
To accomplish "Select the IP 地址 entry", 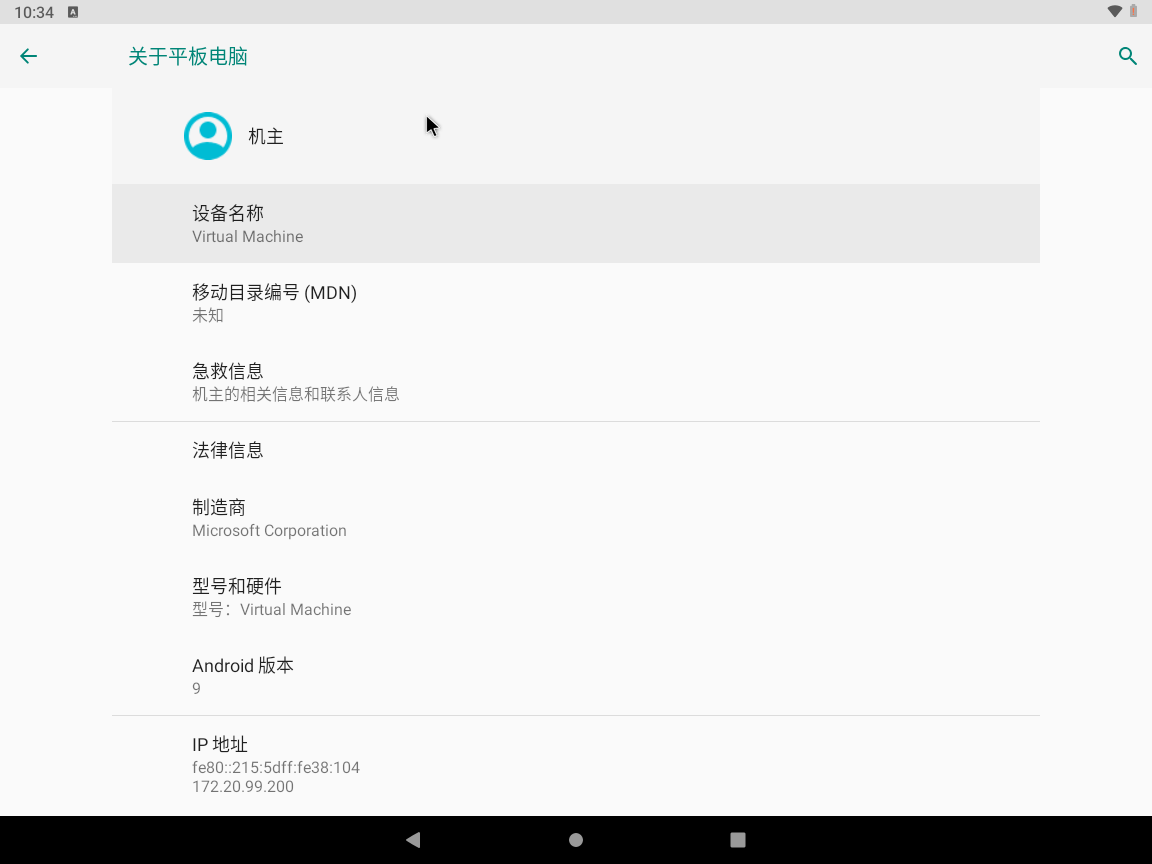I will point(576,765).
